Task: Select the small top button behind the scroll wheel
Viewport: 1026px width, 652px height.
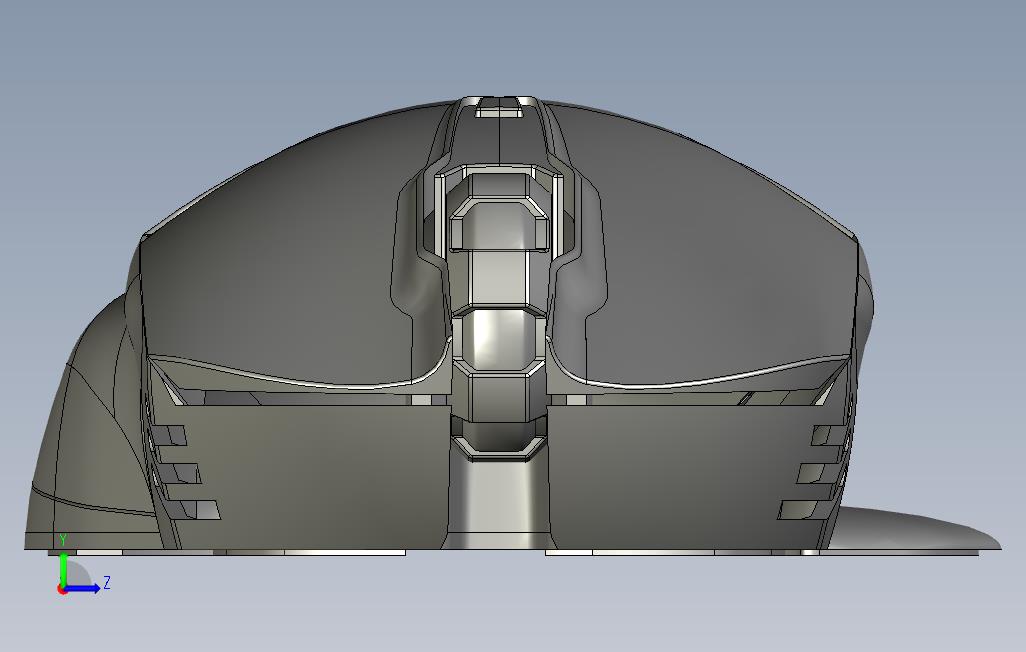Action: click(x=499, y=107)
